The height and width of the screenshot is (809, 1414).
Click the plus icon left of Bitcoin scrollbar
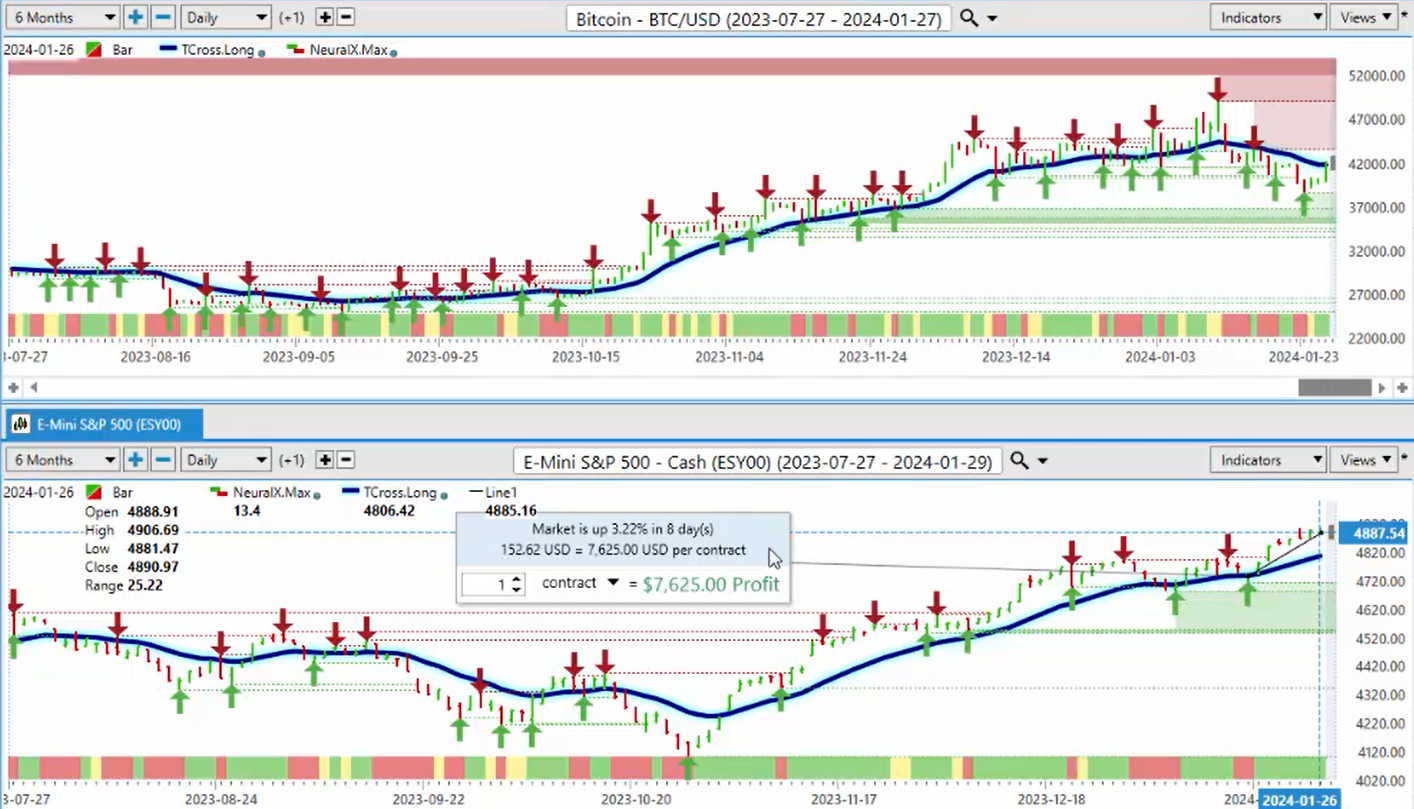pyautogui.click(x=13, y=387)
